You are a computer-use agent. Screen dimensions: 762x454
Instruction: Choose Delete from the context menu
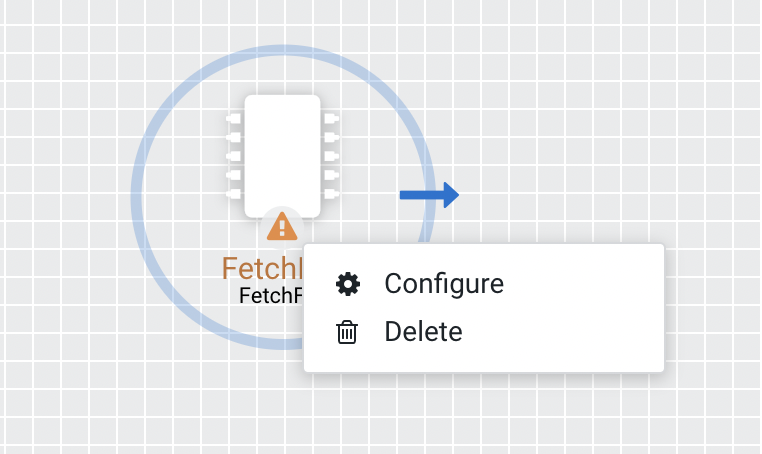pyautogui.click(x=424, y=332)
